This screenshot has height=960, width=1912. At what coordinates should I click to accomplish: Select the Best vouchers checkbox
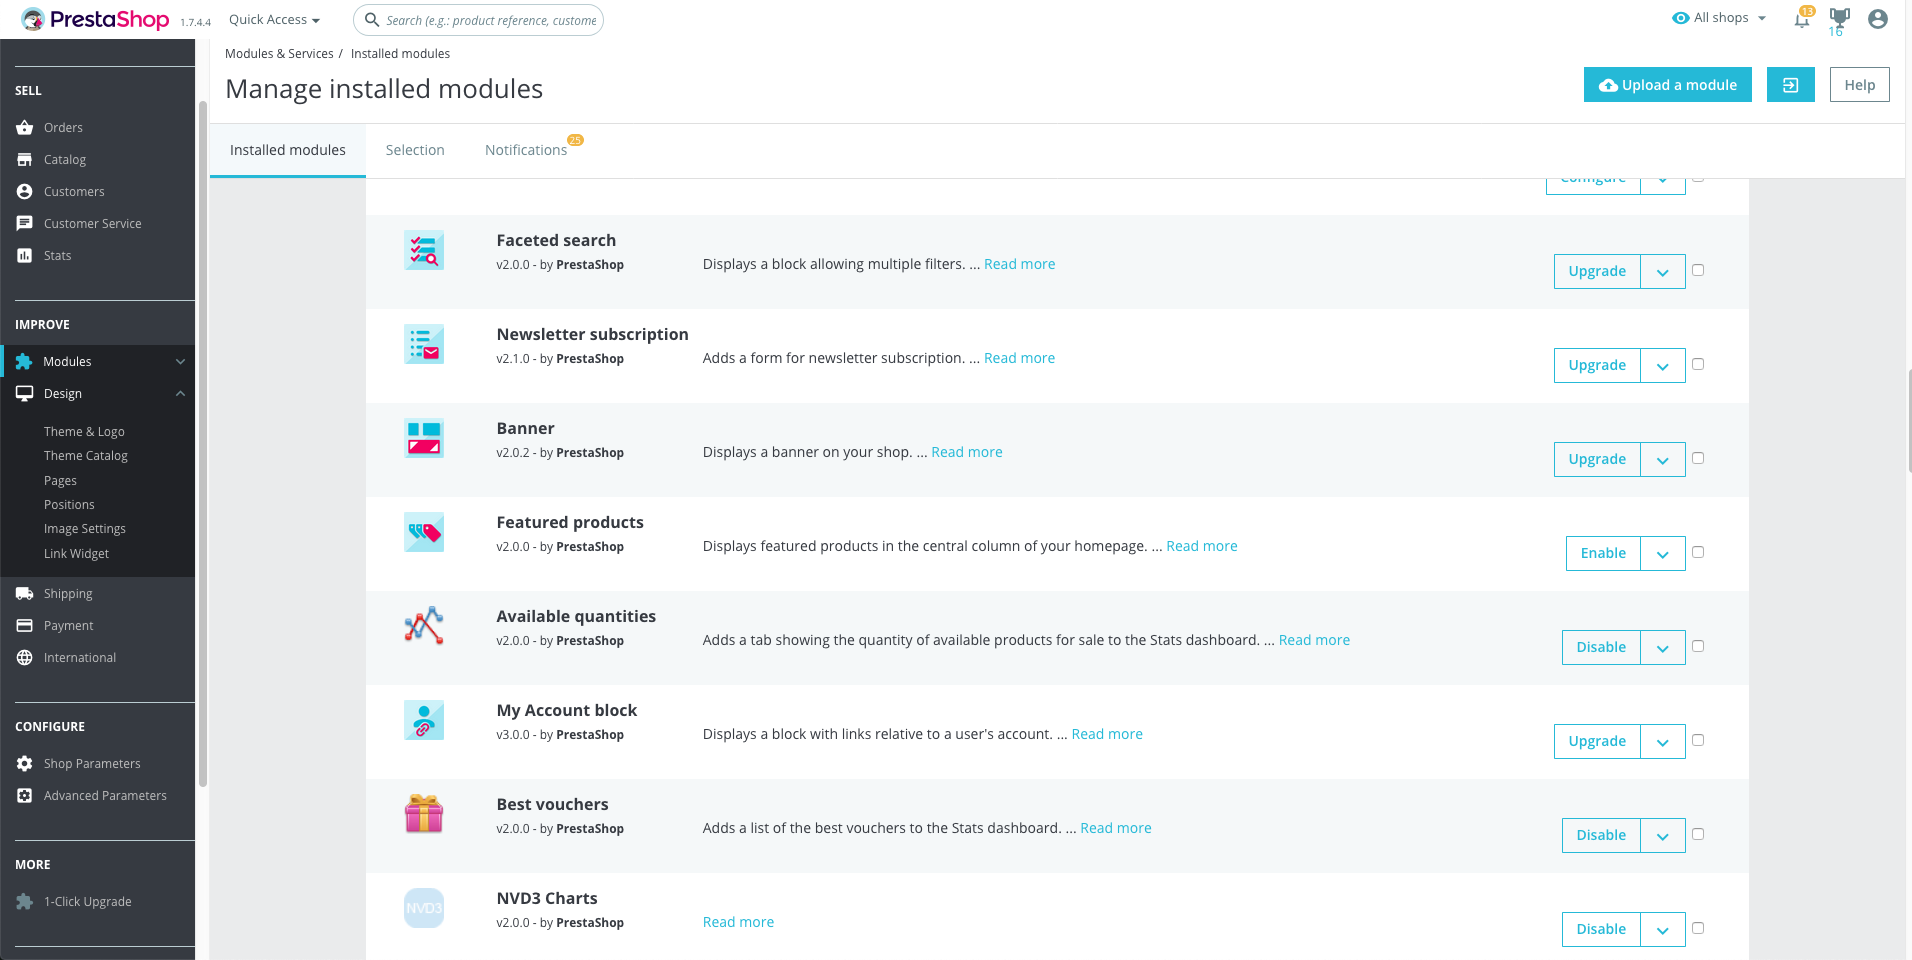pyautogui.click(x=1698, y=834)
